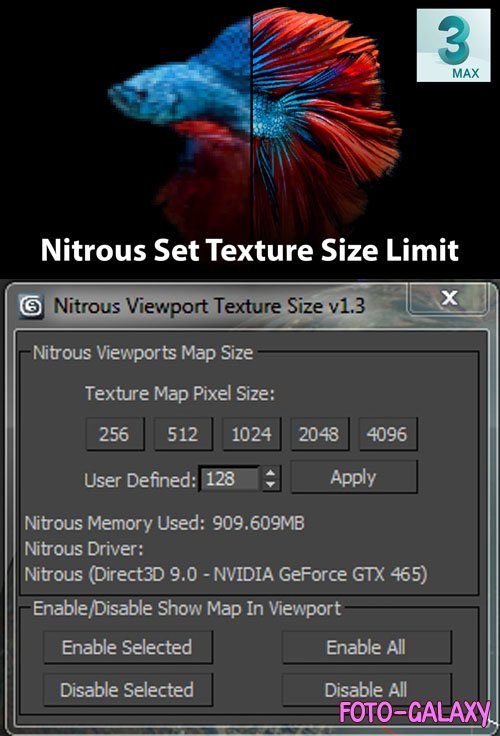The image size is (500, 736).
Task: Click the 'User Defined:' label
Action: click(x=140, y=480)
